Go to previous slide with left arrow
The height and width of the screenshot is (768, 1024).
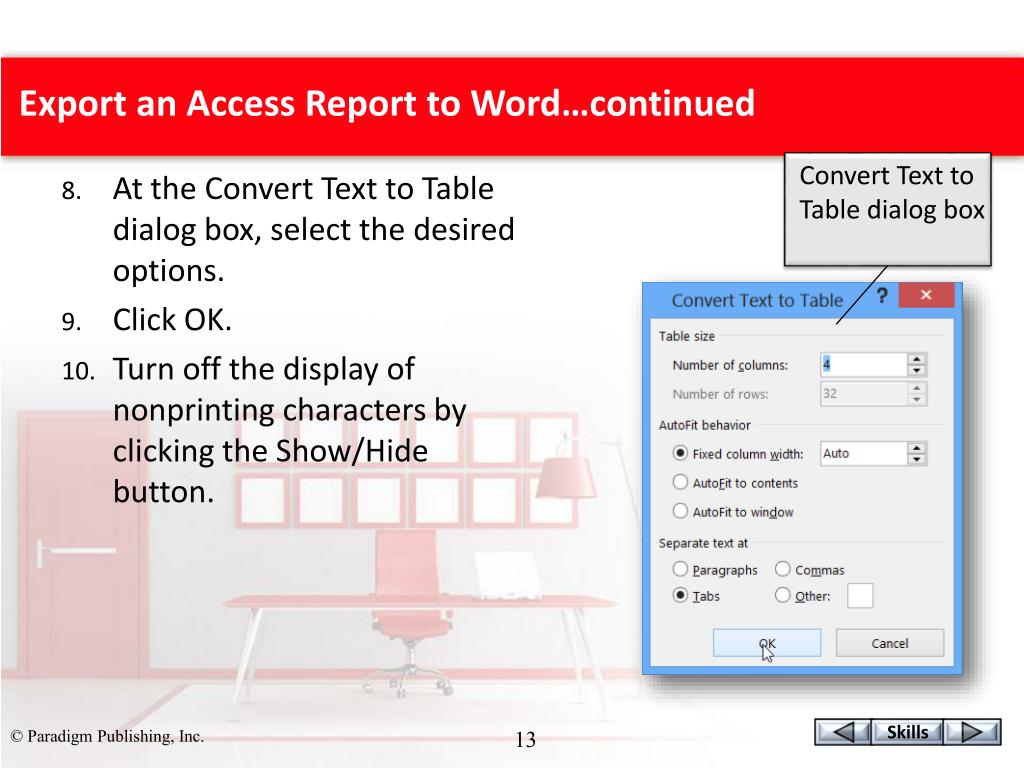pos(842,731)
